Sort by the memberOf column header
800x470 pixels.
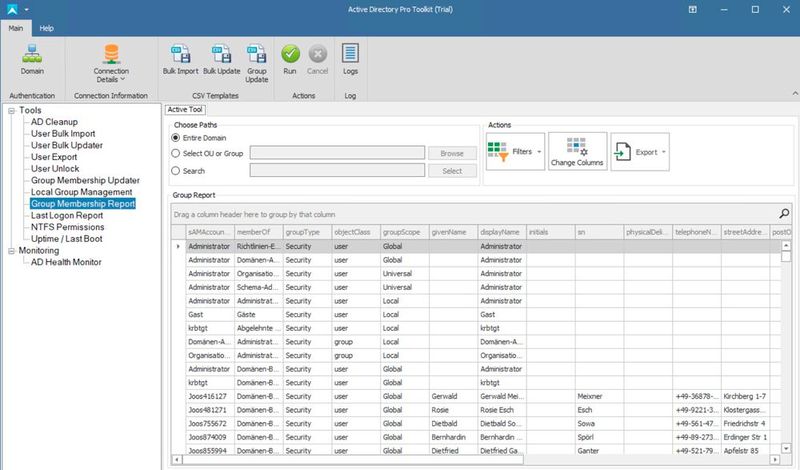pyautogui.click(x=259, y=232)
